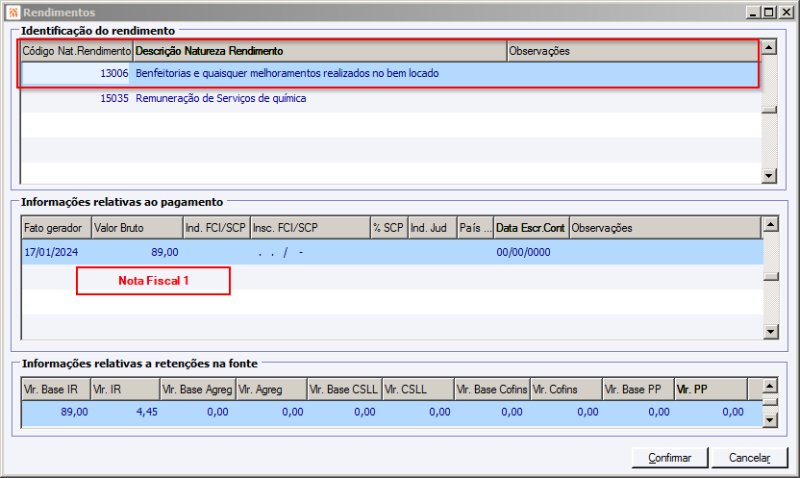Click the Observações header in rendimento grid
This screenshot has width=800, height=478.
click(633, 51)
